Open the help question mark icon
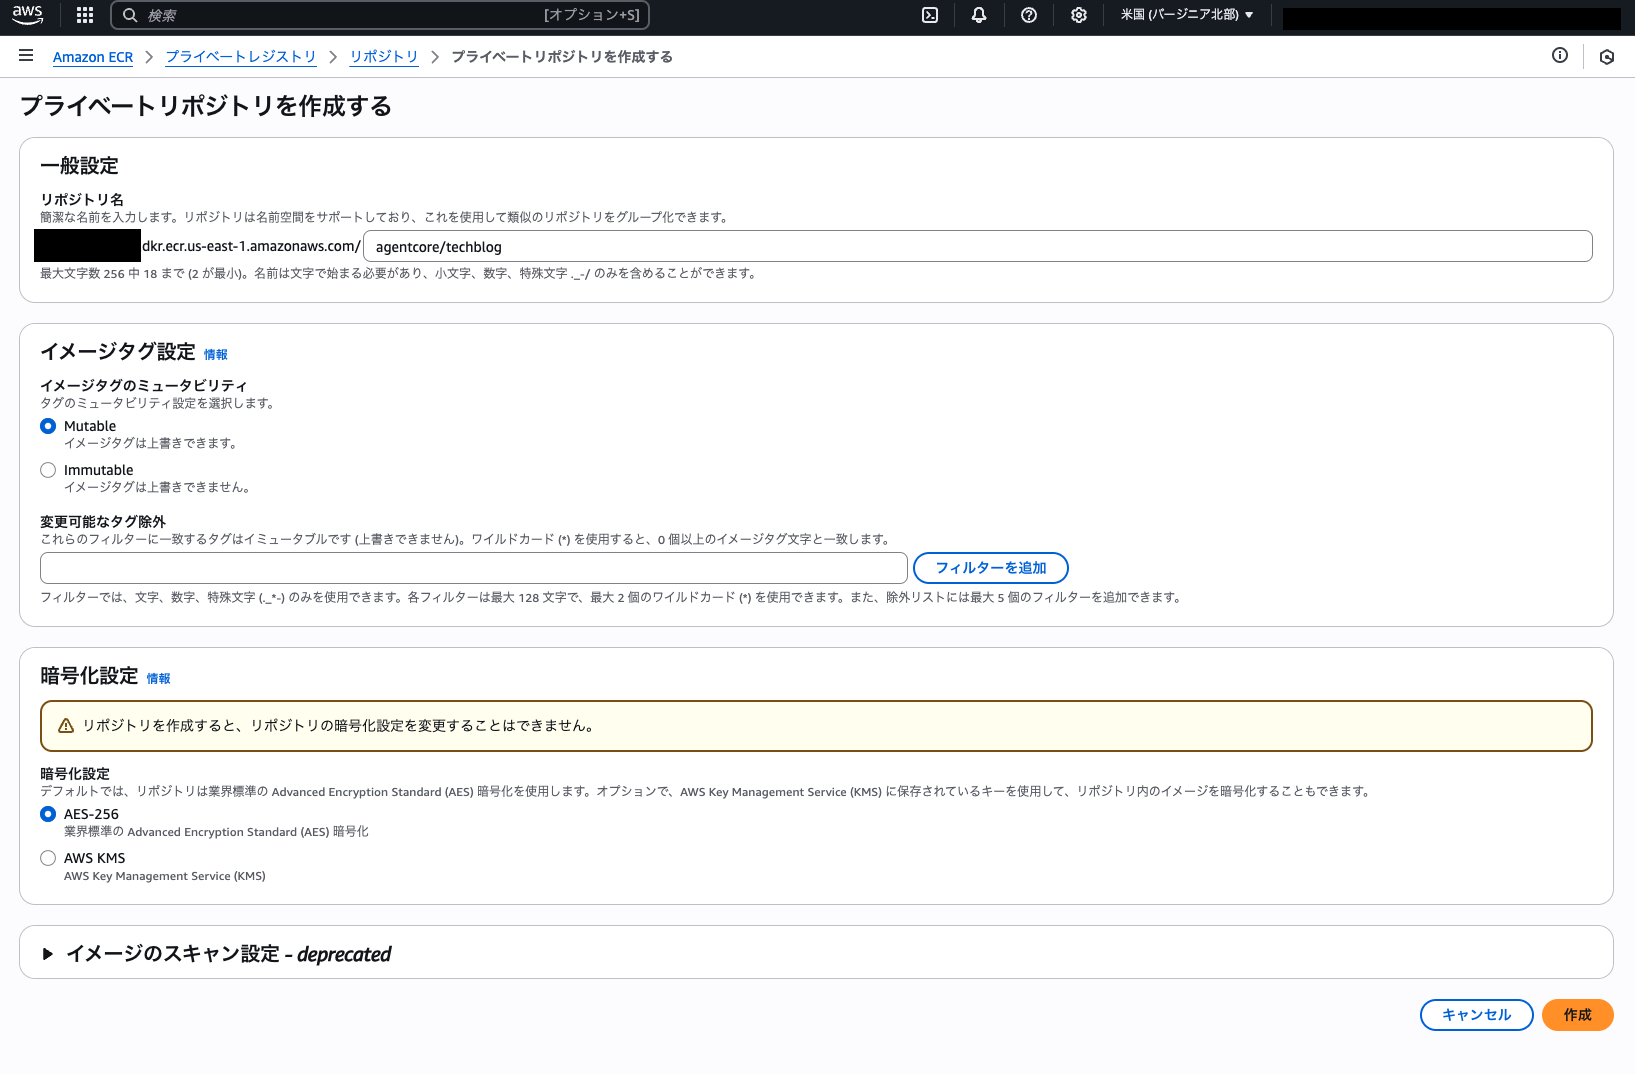The image size is (1635, 1074). click(x=1029, y=15)
